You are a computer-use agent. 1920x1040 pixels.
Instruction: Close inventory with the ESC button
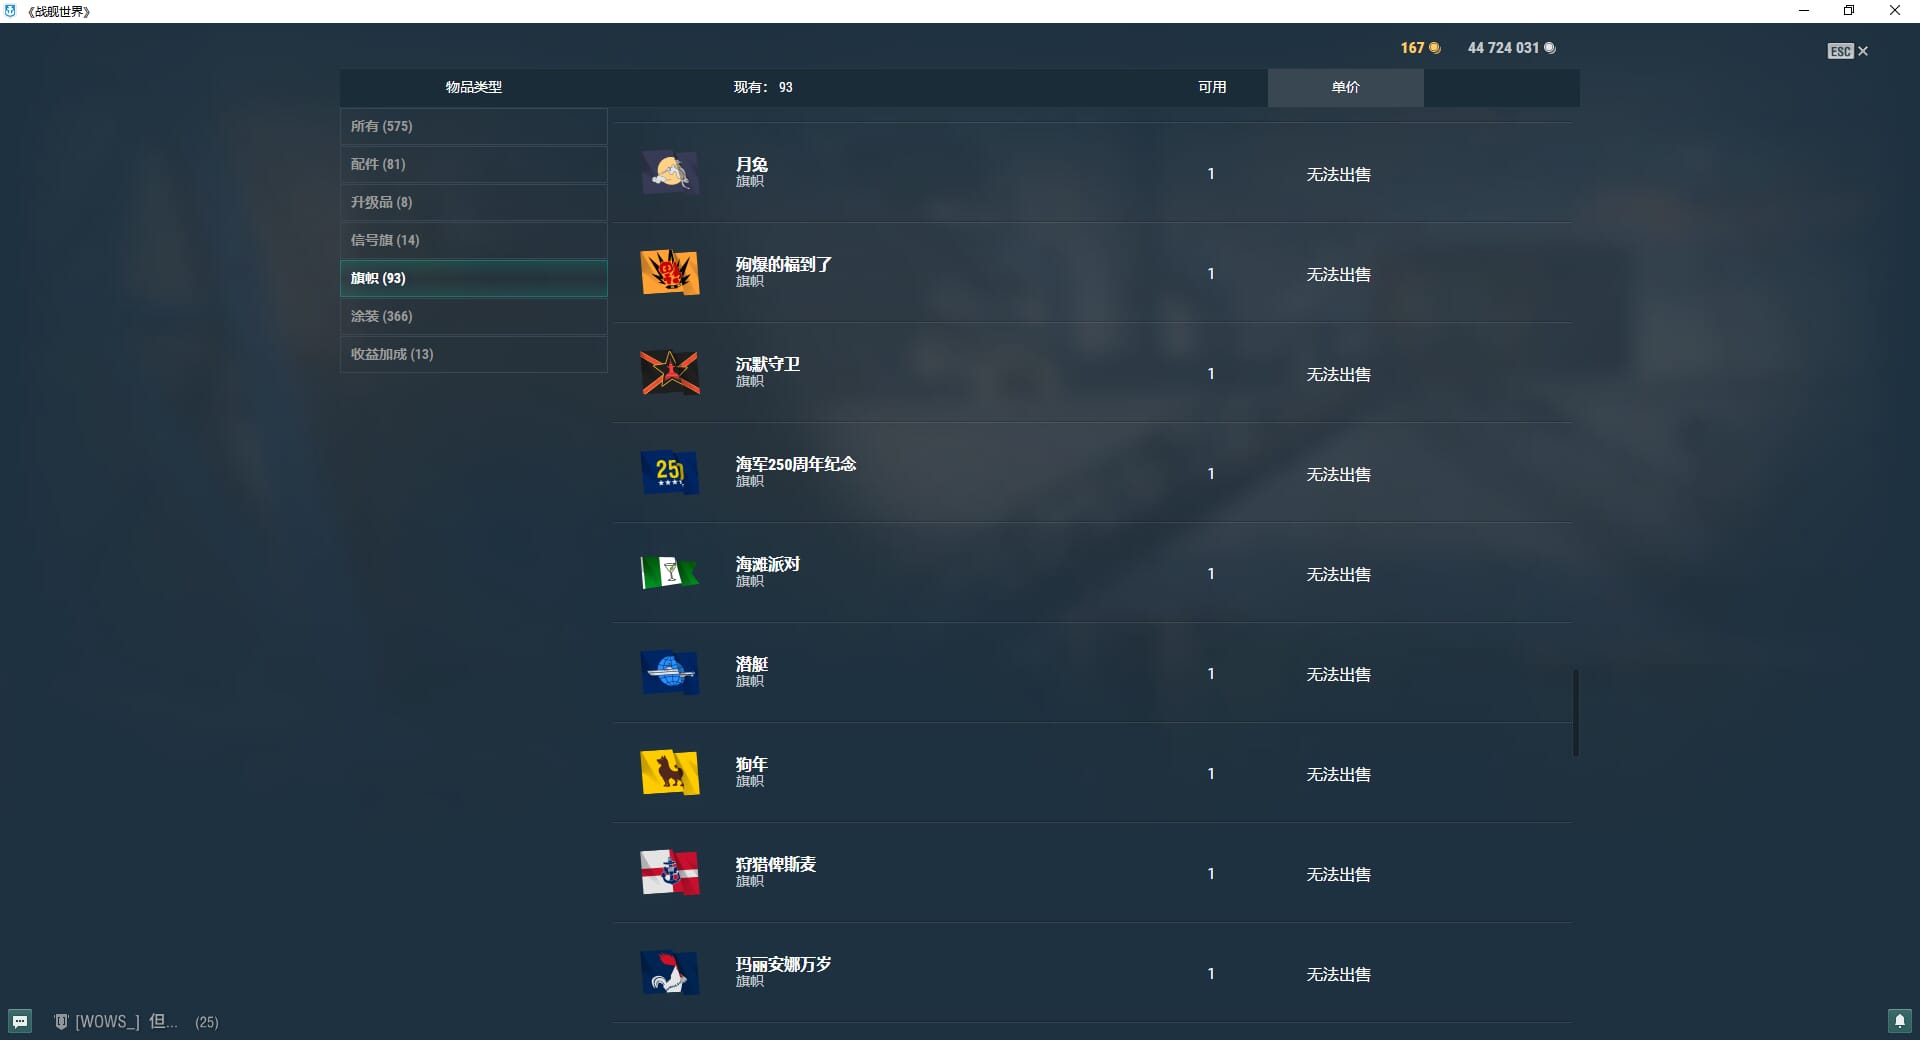(x=1847, y=51)
